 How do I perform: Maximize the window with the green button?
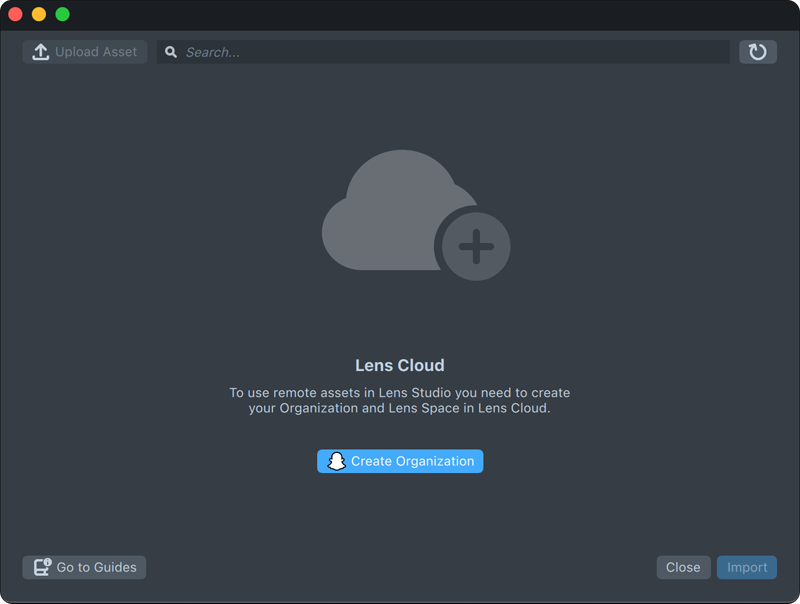point(62,14)
